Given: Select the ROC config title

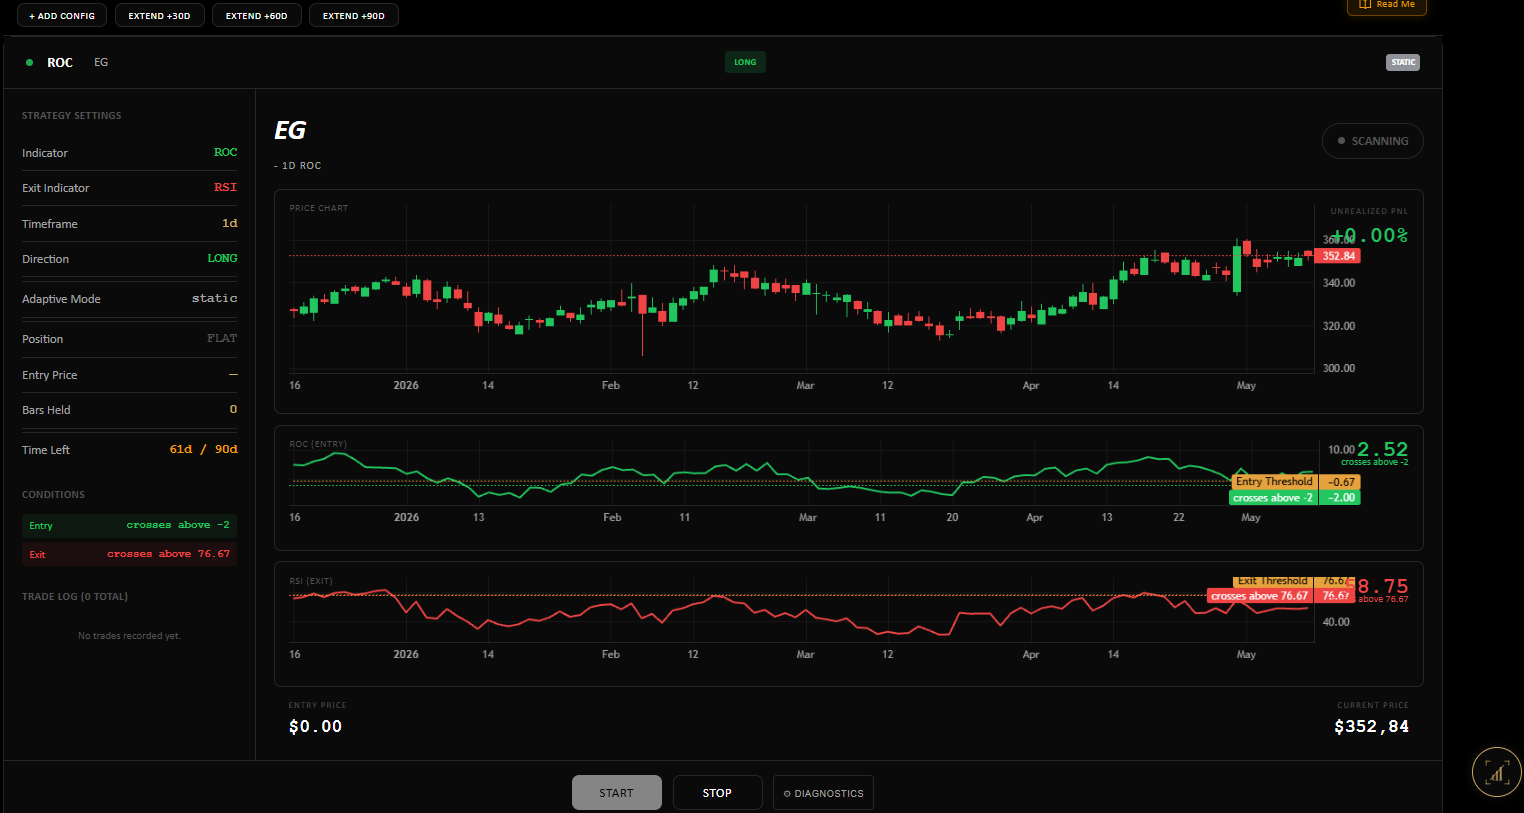Looking at the screenshot, I should (60, 62).
